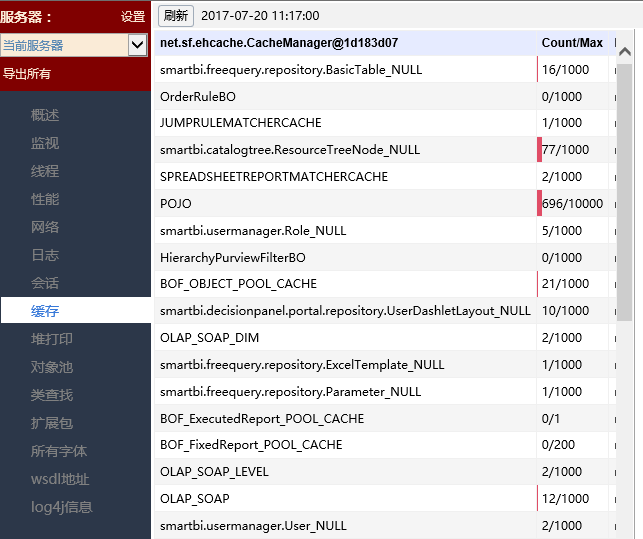Open the 堆打印 heap dump page
This screenshot has width=643, height=539.
[52, 339]
